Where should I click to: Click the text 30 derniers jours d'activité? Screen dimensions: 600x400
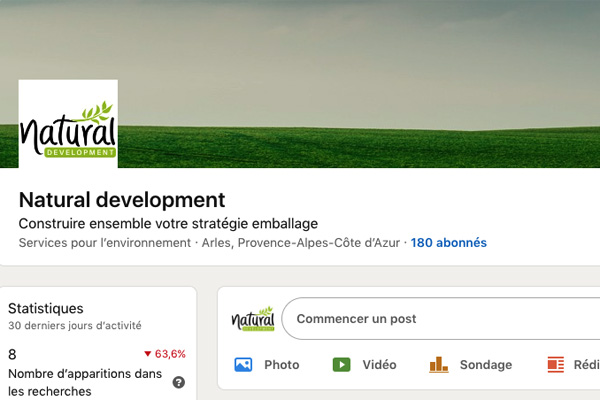tap(75, 326)
